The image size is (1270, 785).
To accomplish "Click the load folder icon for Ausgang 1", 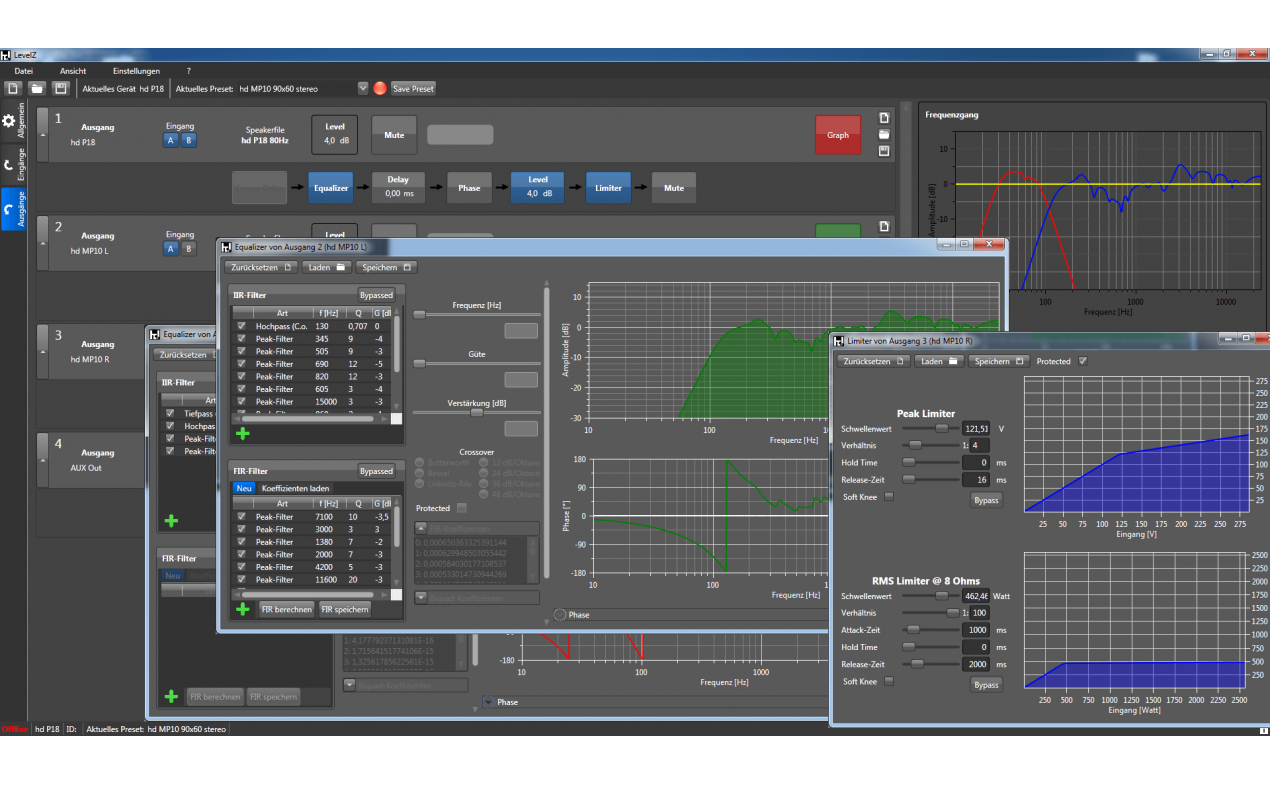I will point(884,135).
